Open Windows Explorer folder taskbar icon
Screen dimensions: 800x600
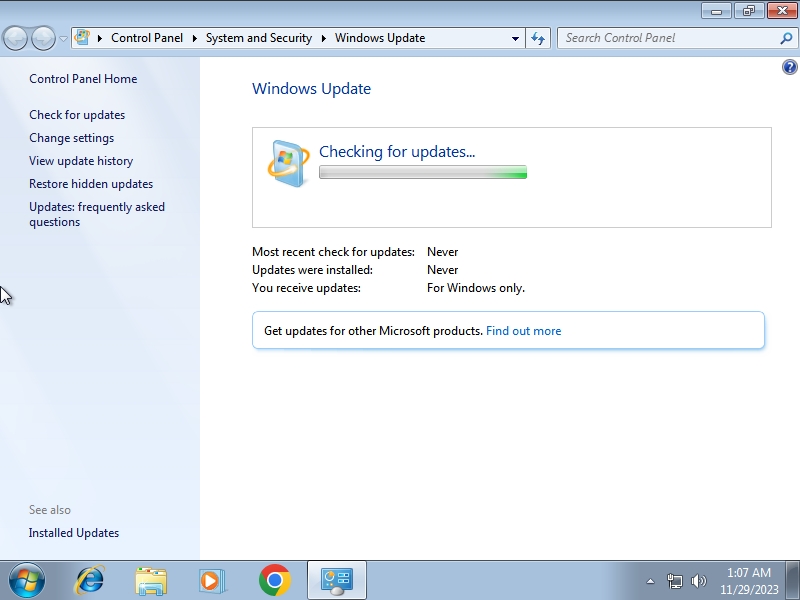point(151,581)
